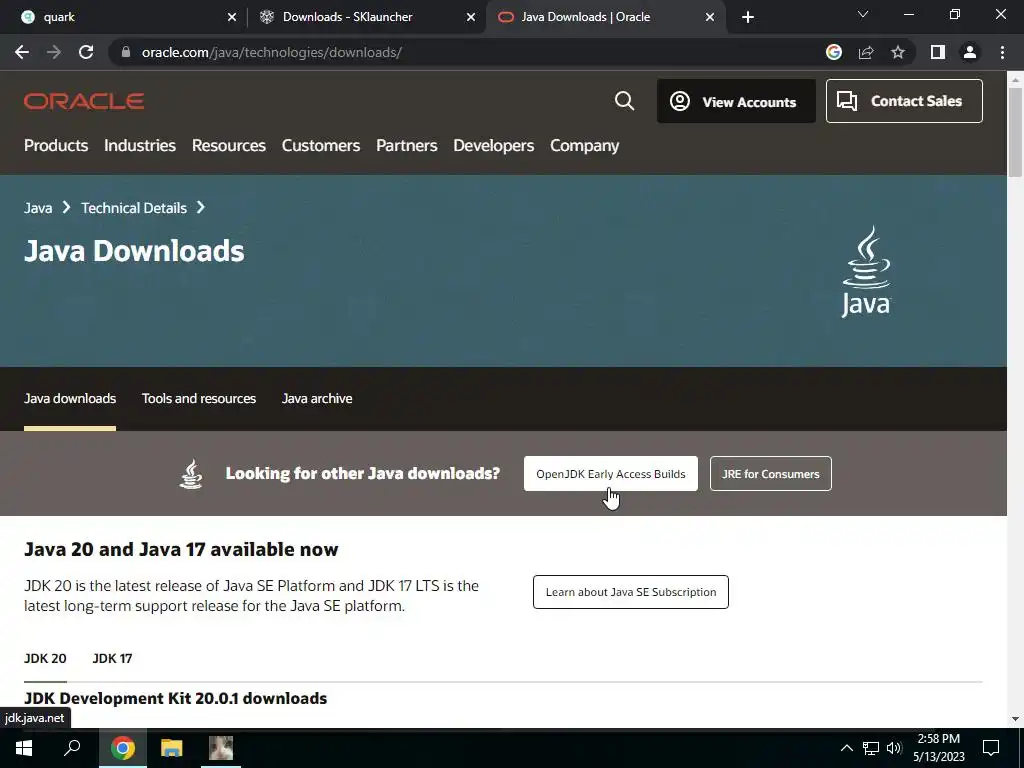The height and width of the screenshot is (768, 1024).
Task: Open the Windows Start menu
Action: (x=24, y=748)
